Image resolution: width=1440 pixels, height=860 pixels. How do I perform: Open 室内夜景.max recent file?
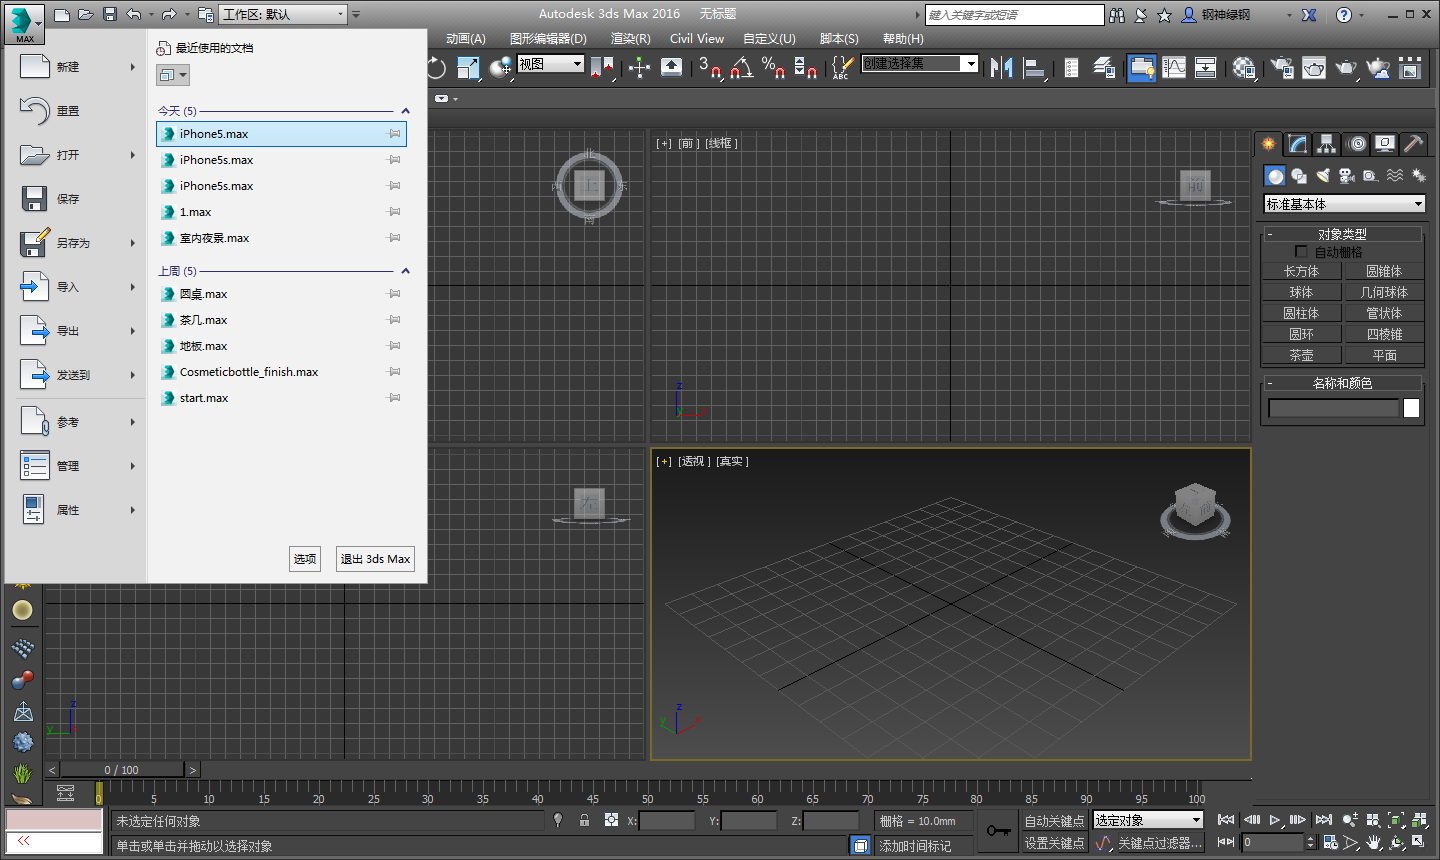click(281, 238)
